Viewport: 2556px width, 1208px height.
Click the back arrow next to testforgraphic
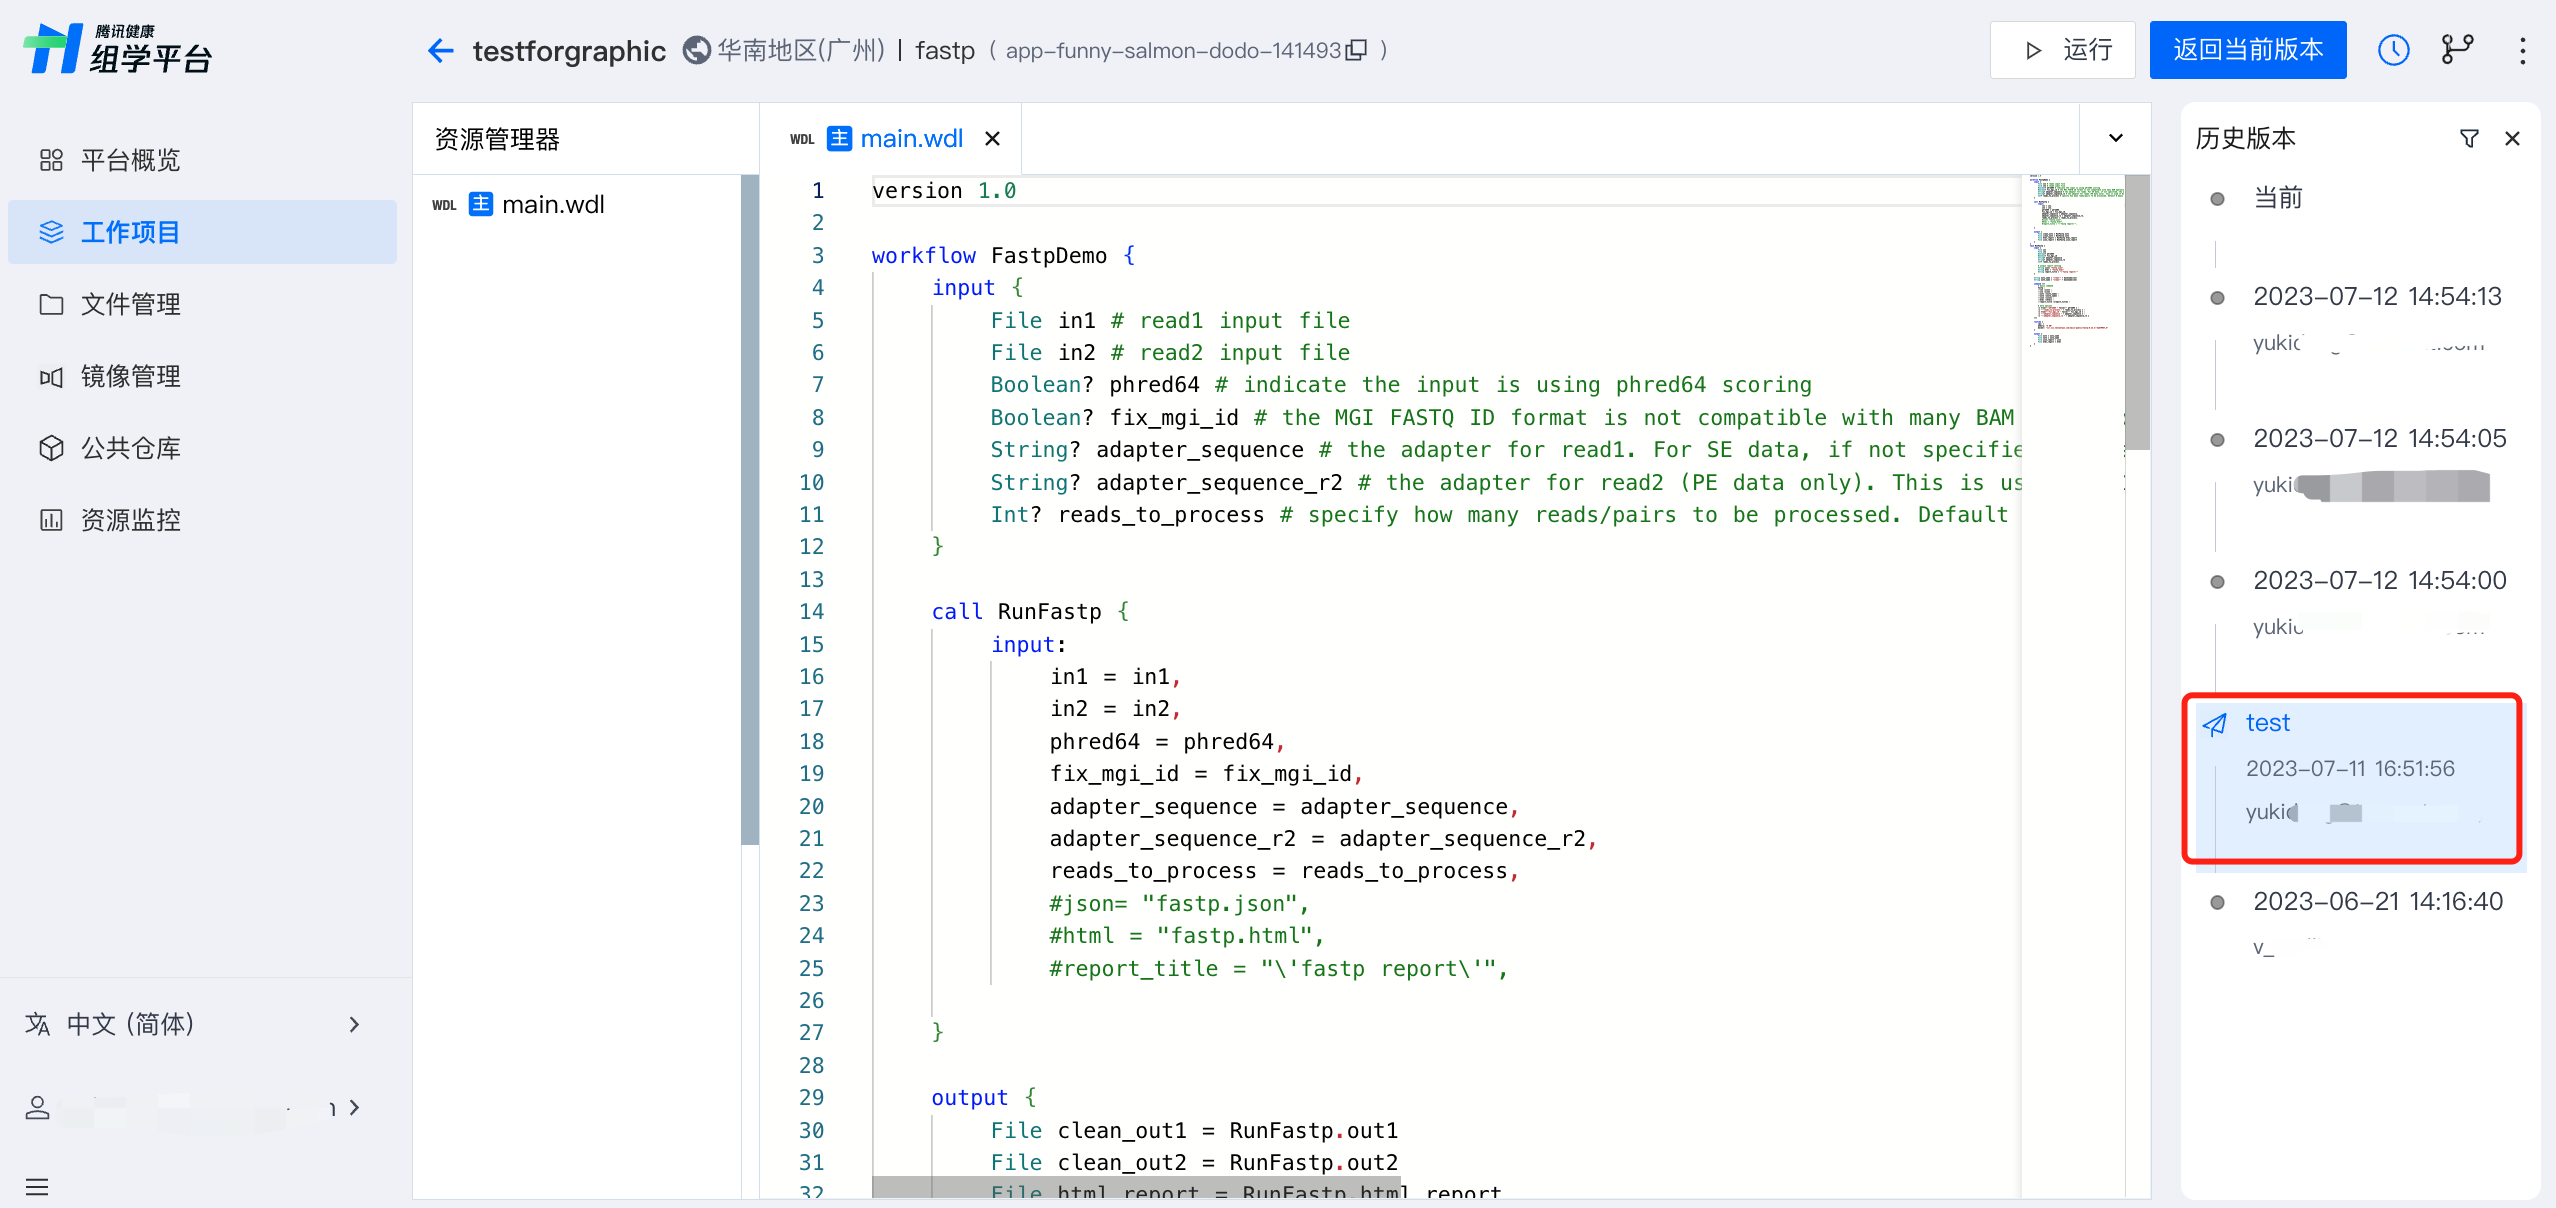pyautogui.click(x=440, y=50)
